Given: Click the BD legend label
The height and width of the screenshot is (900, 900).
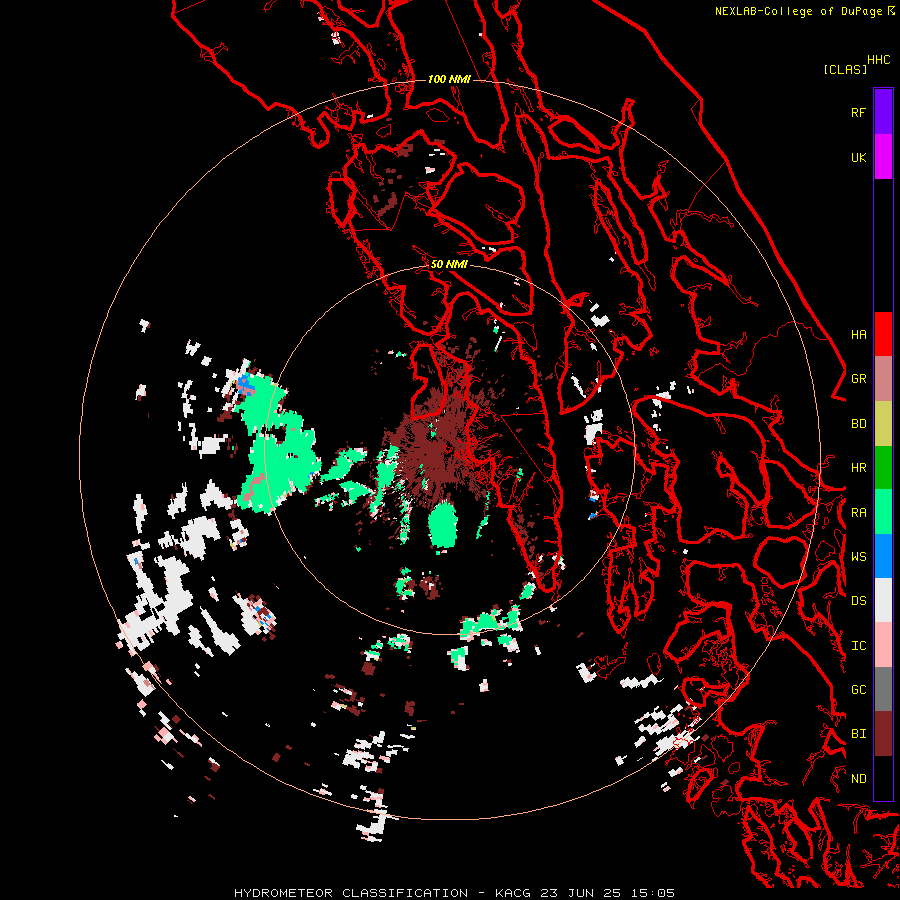Looking at the screenshot, I should (858, 424).
